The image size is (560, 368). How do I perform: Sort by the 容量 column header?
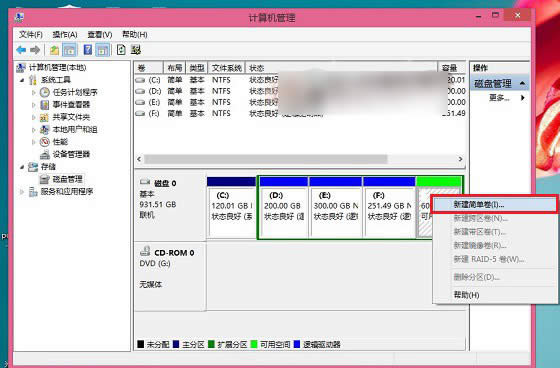click(x=452, y=68)
